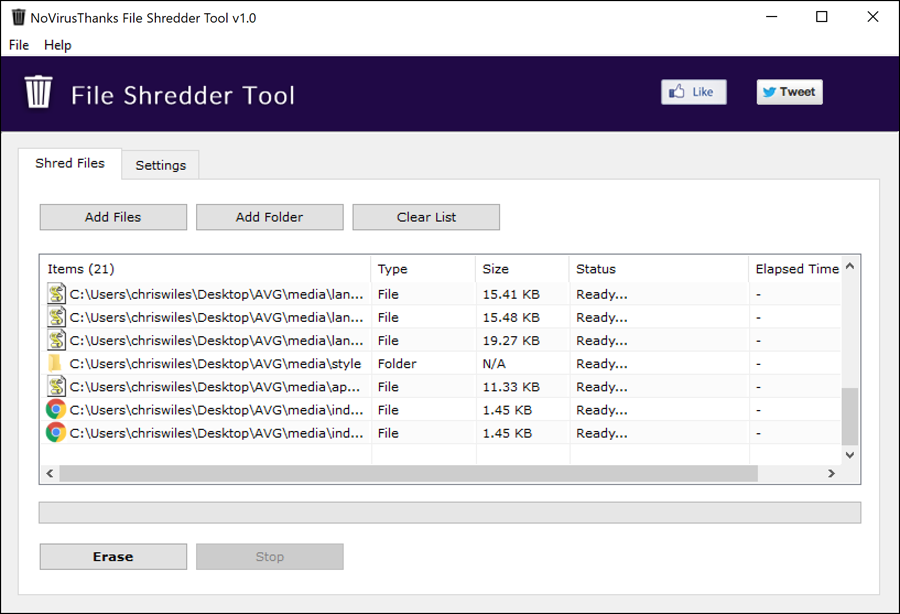The image size is (900, 614).
Task: Click the horizontal scrollbar right arrow
Action: [x=831, y=473]
